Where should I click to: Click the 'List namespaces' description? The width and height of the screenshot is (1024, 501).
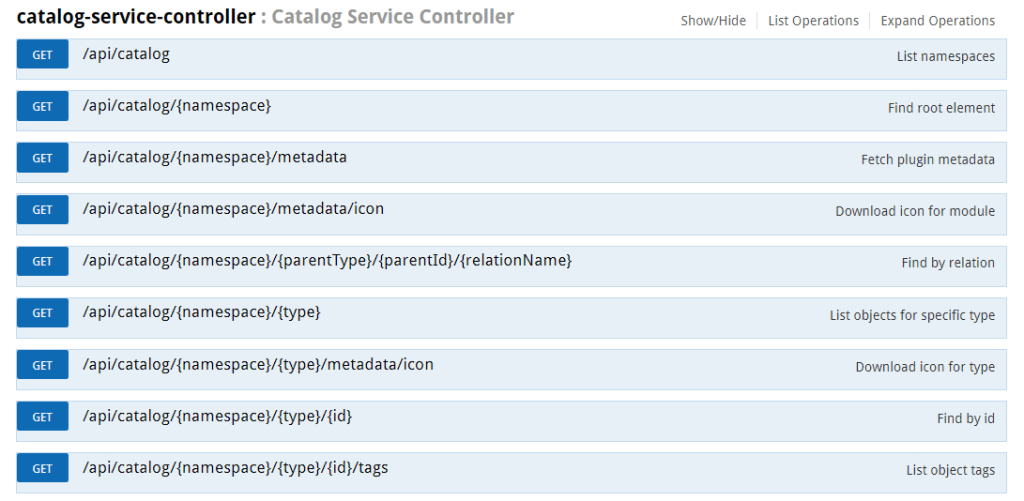point(945,57)
